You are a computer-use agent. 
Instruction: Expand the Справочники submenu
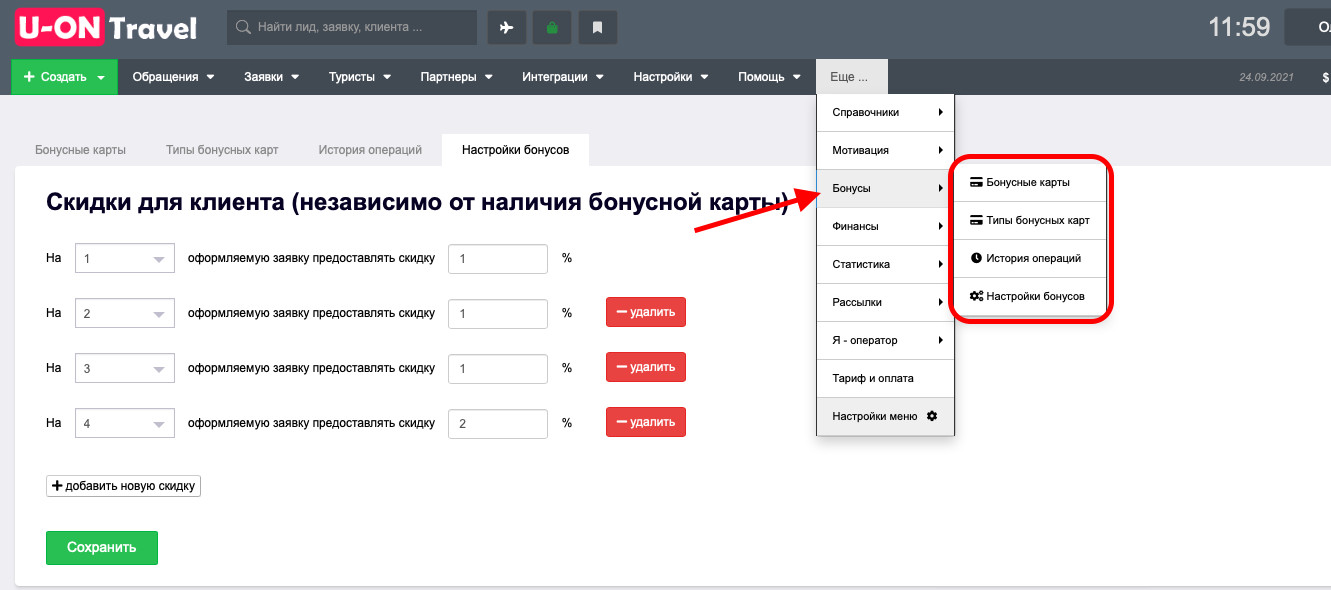pos(886,113)
